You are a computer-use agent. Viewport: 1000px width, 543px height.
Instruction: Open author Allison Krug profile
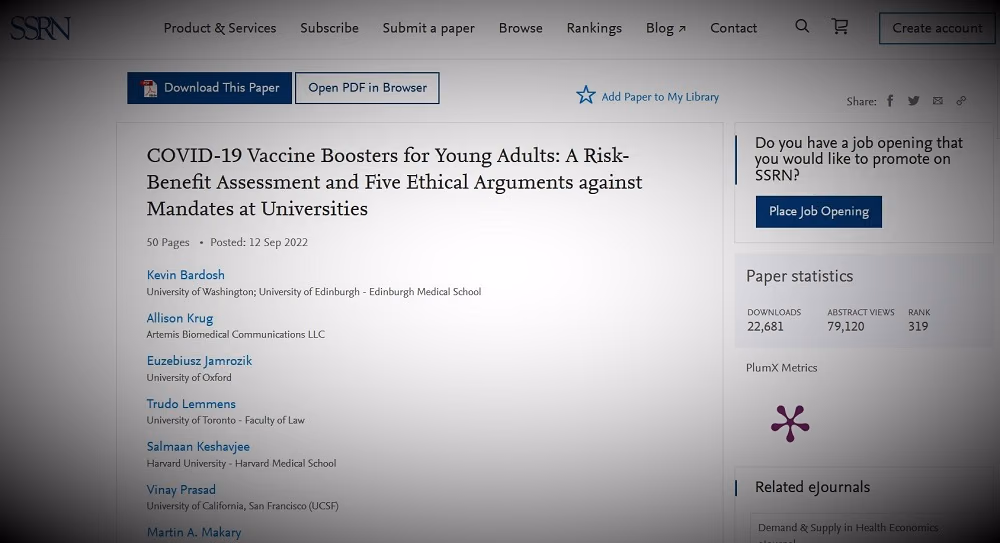(x=180, y=318)
